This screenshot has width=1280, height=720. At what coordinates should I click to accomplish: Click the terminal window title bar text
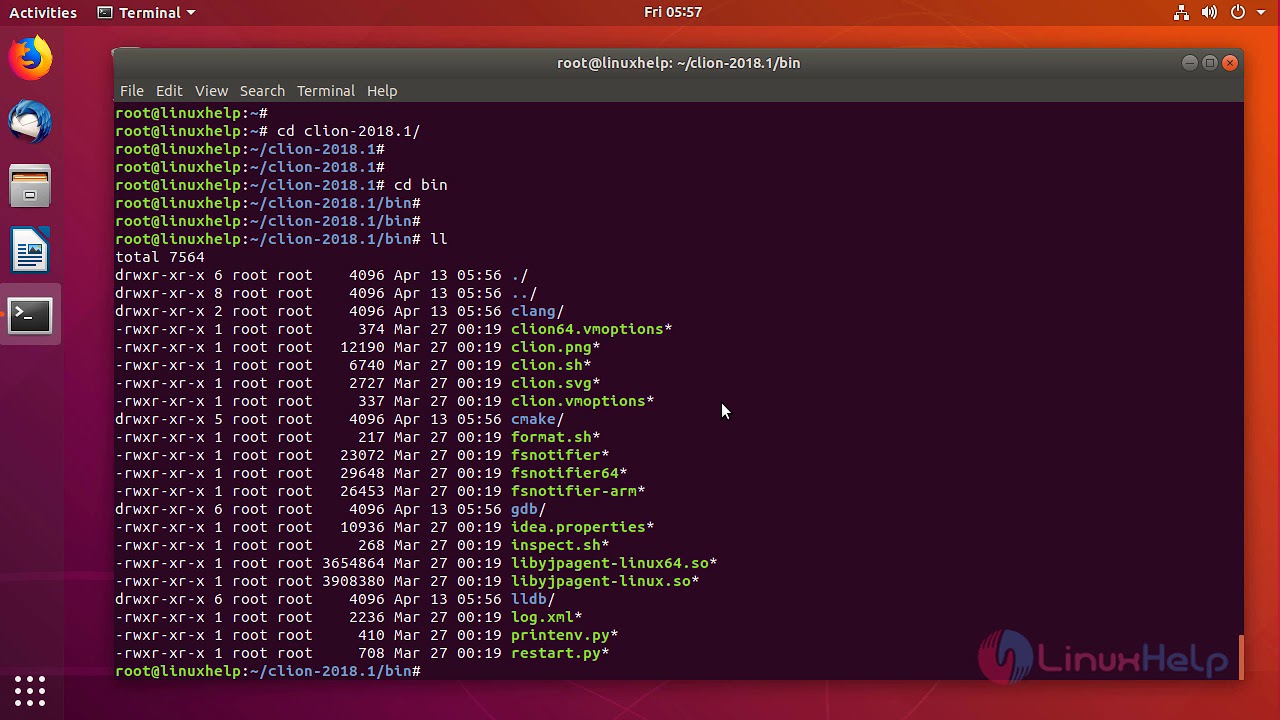tap(678, 63)
